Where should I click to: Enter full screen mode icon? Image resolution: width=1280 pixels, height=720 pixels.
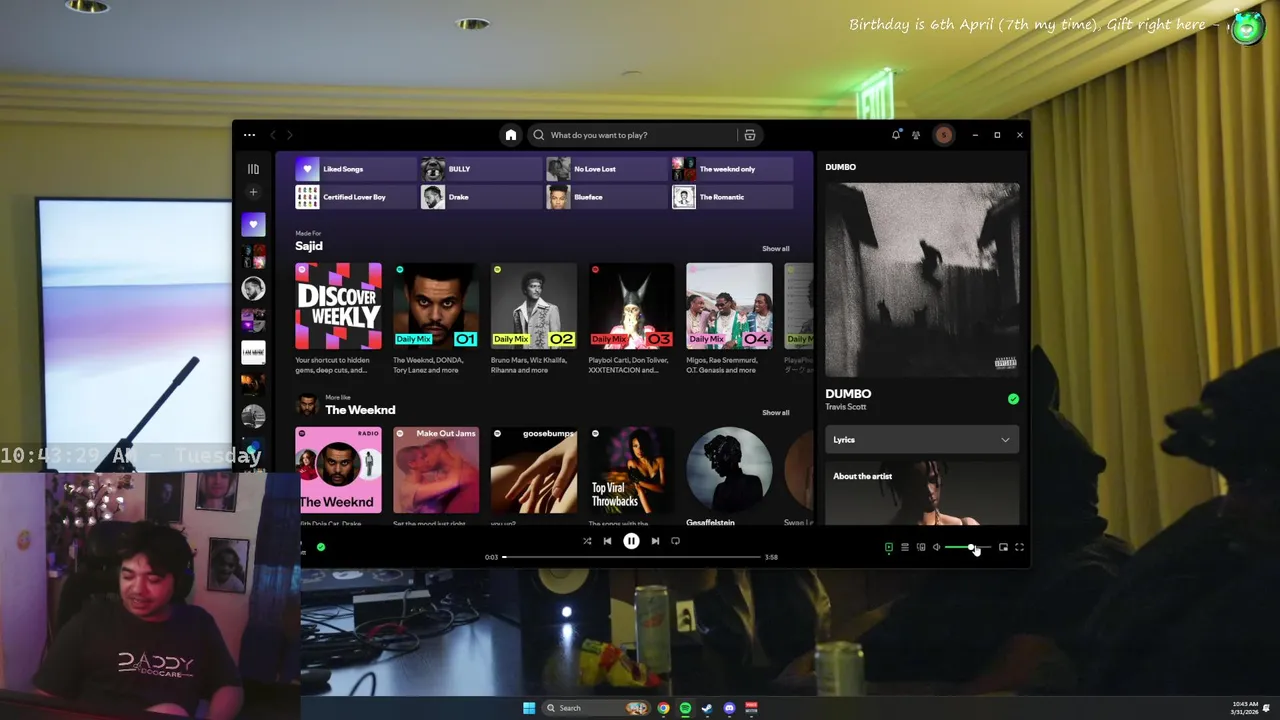point(1019,547)
